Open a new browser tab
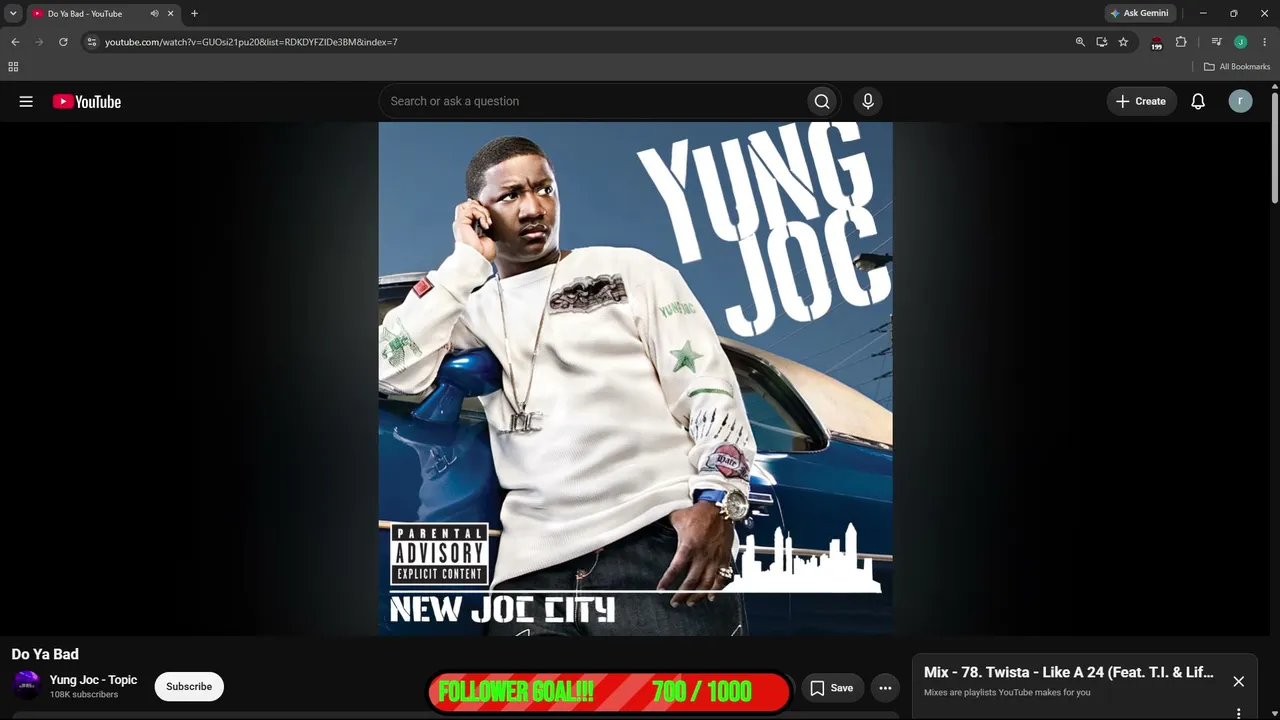Viewport: 1280px width, 720px height. 194,14
